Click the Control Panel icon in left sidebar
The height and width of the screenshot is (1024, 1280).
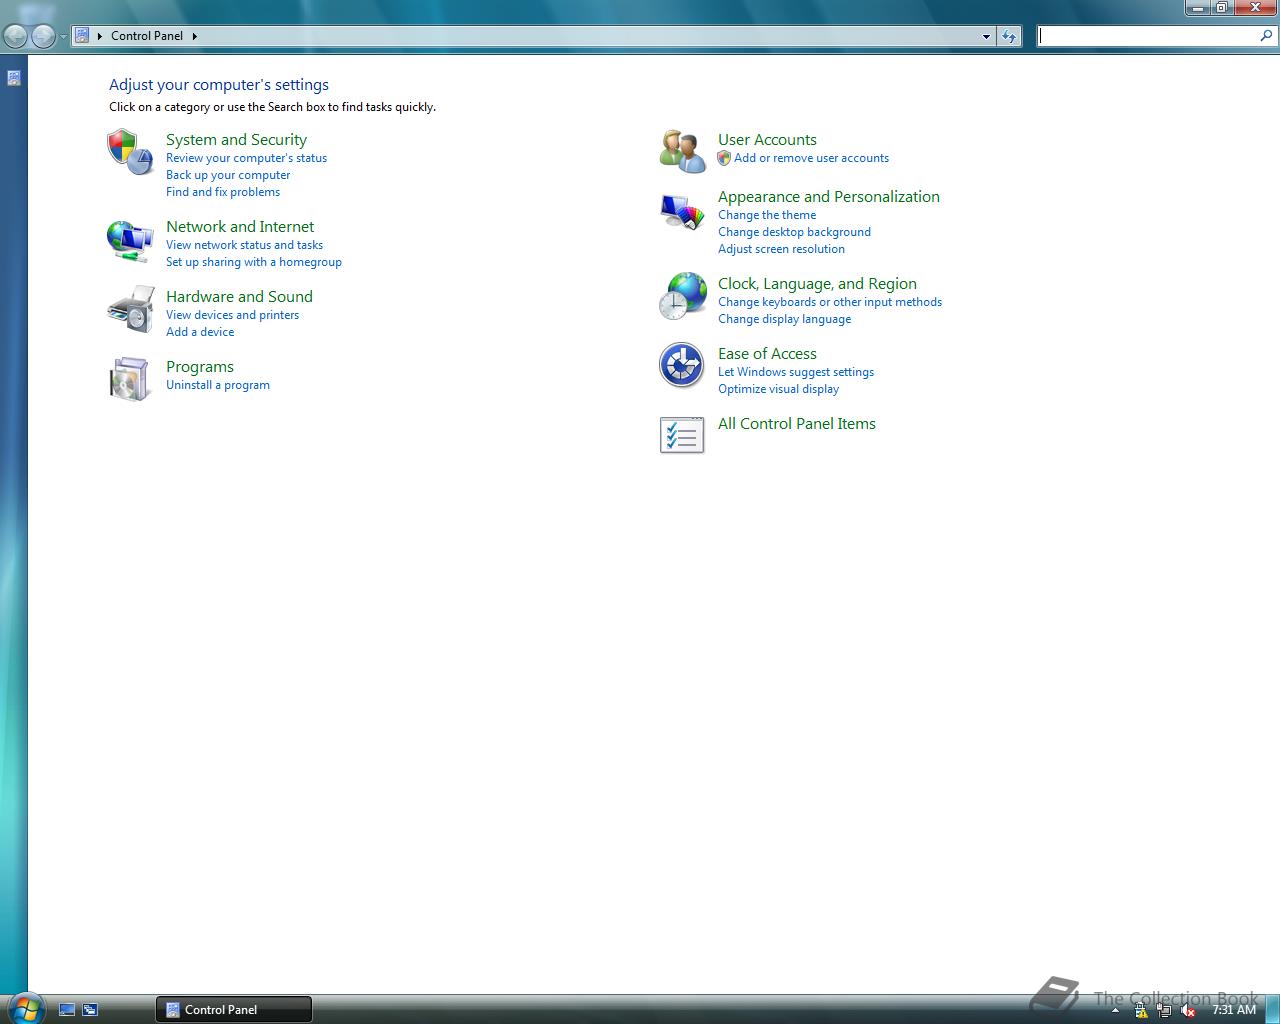14,78
